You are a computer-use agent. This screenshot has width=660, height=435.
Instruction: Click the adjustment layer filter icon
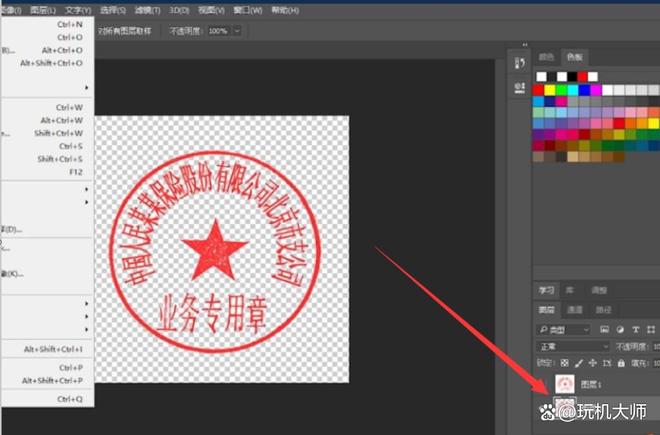pyautogui.click(x=621, y=329)
